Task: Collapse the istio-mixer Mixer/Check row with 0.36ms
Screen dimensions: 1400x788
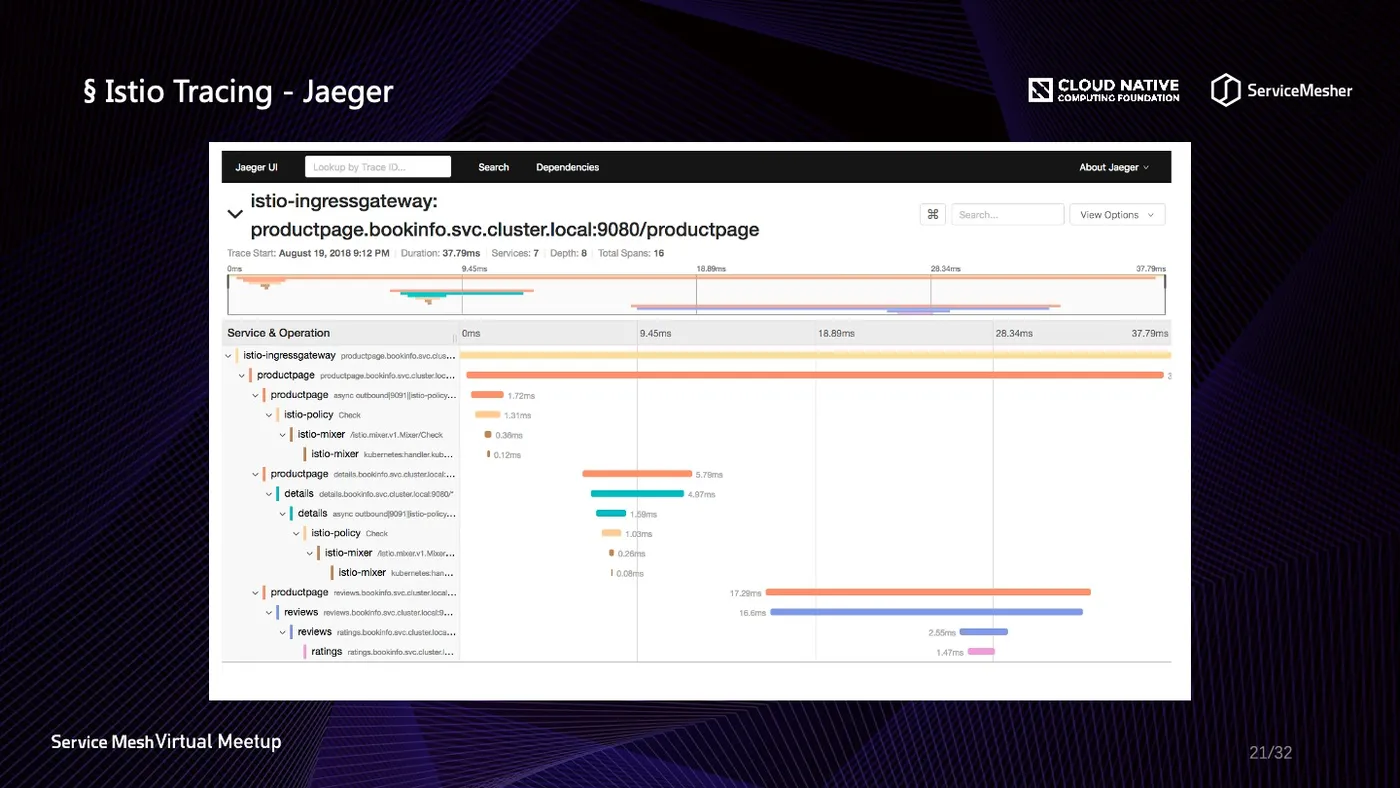Action: pyautogui.click(x=282, y=435)
